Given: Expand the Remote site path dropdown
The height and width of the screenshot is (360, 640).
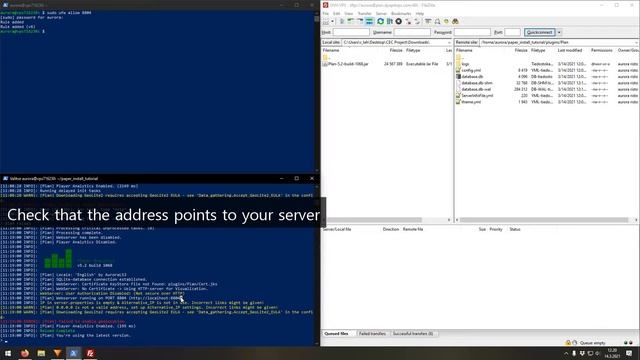Looking at the screenshot, I should pos(636,42).
